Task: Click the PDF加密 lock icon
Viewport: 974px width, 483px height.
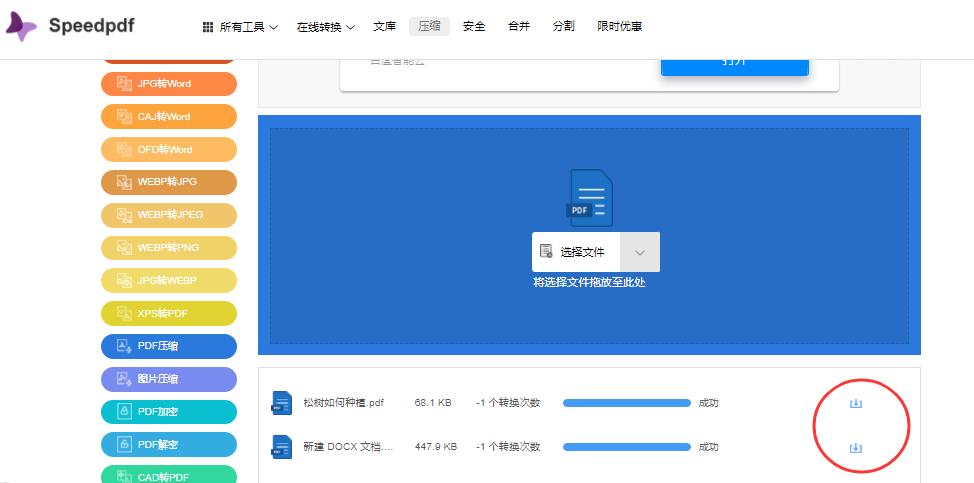Action: [x=124, y=412]
